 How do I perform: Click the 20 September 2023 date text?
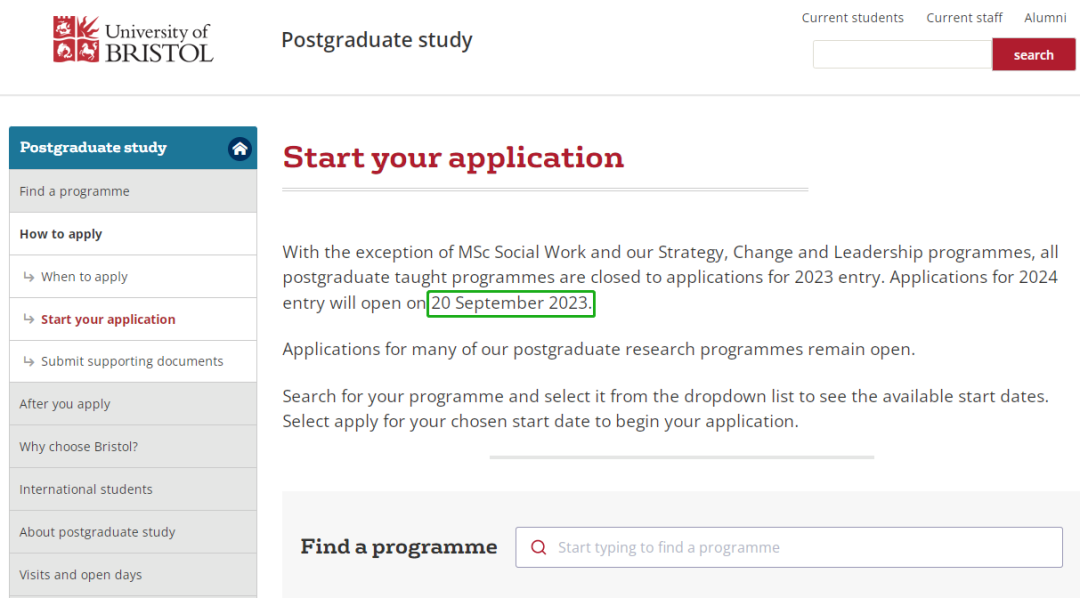tap(511, 303)
